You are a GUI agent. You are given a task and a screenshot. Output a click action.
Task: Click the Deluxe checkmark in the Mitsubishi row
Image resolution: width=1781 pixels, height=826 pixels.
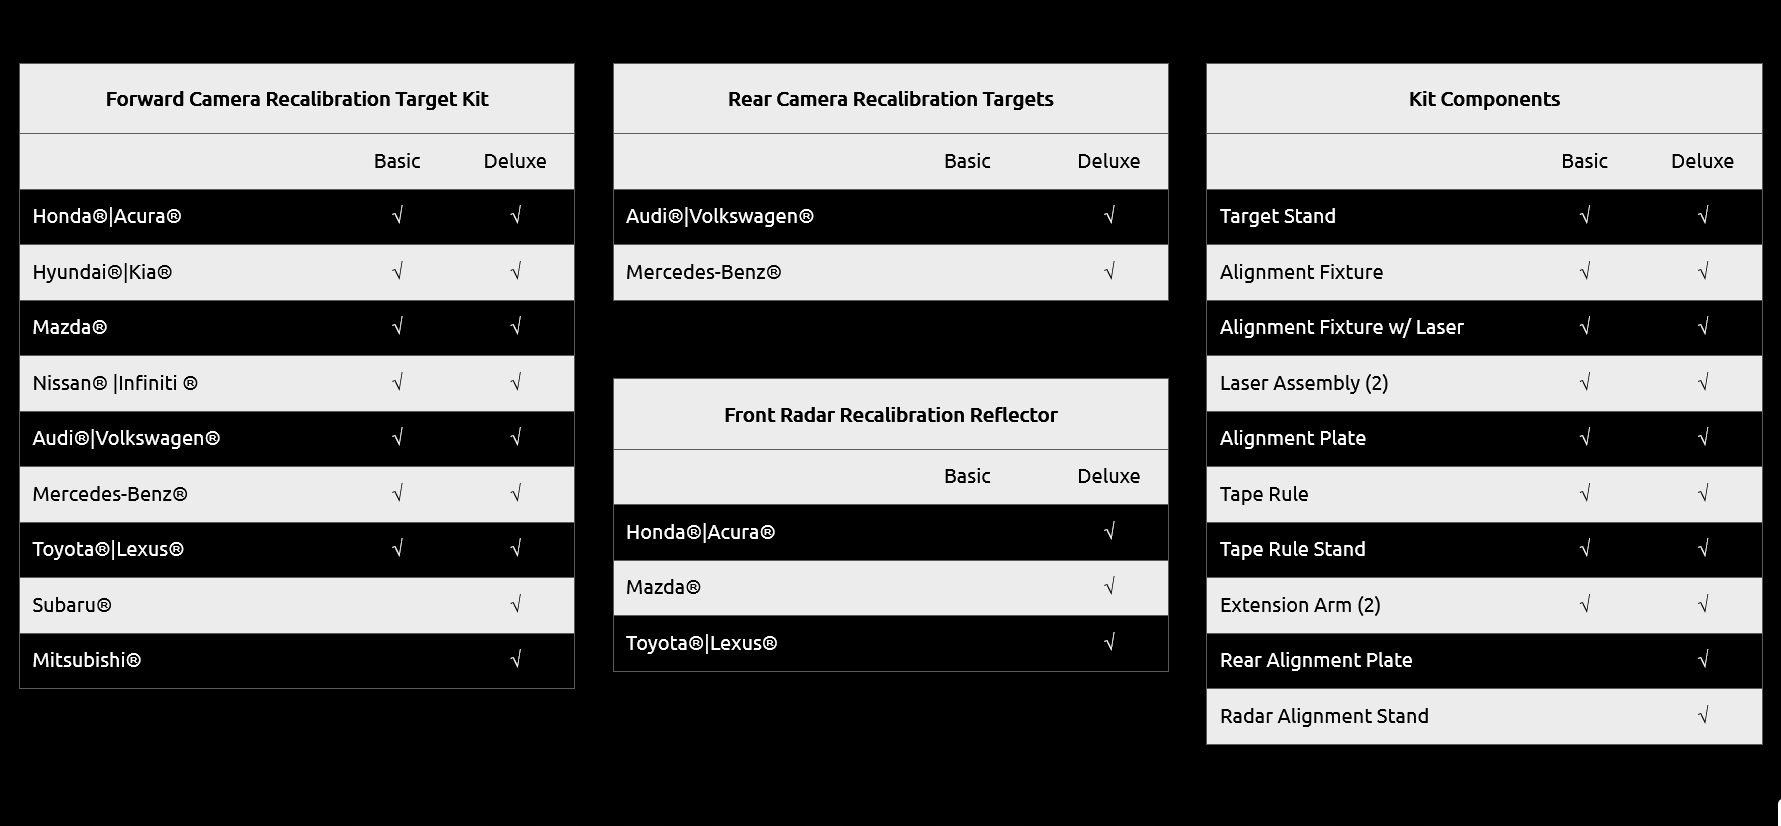click(x=515, y=660)
